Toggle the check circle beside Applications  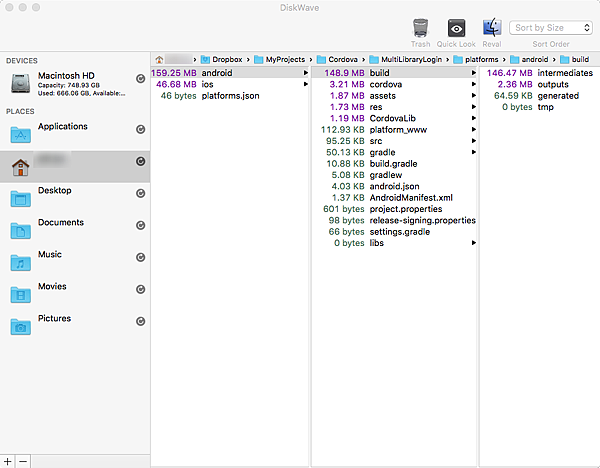tap(140, 129)
